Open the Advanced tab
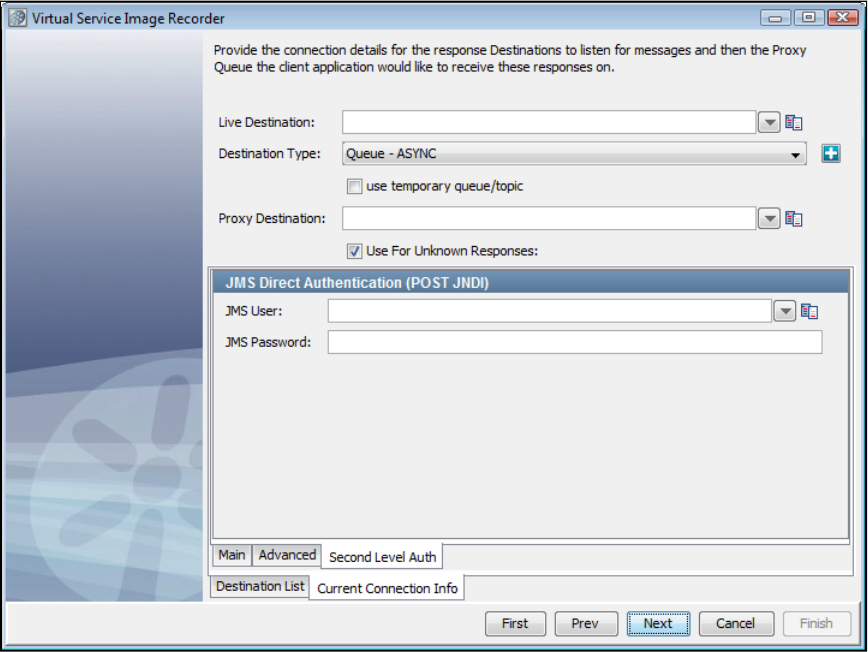 [x=287, y=555]
